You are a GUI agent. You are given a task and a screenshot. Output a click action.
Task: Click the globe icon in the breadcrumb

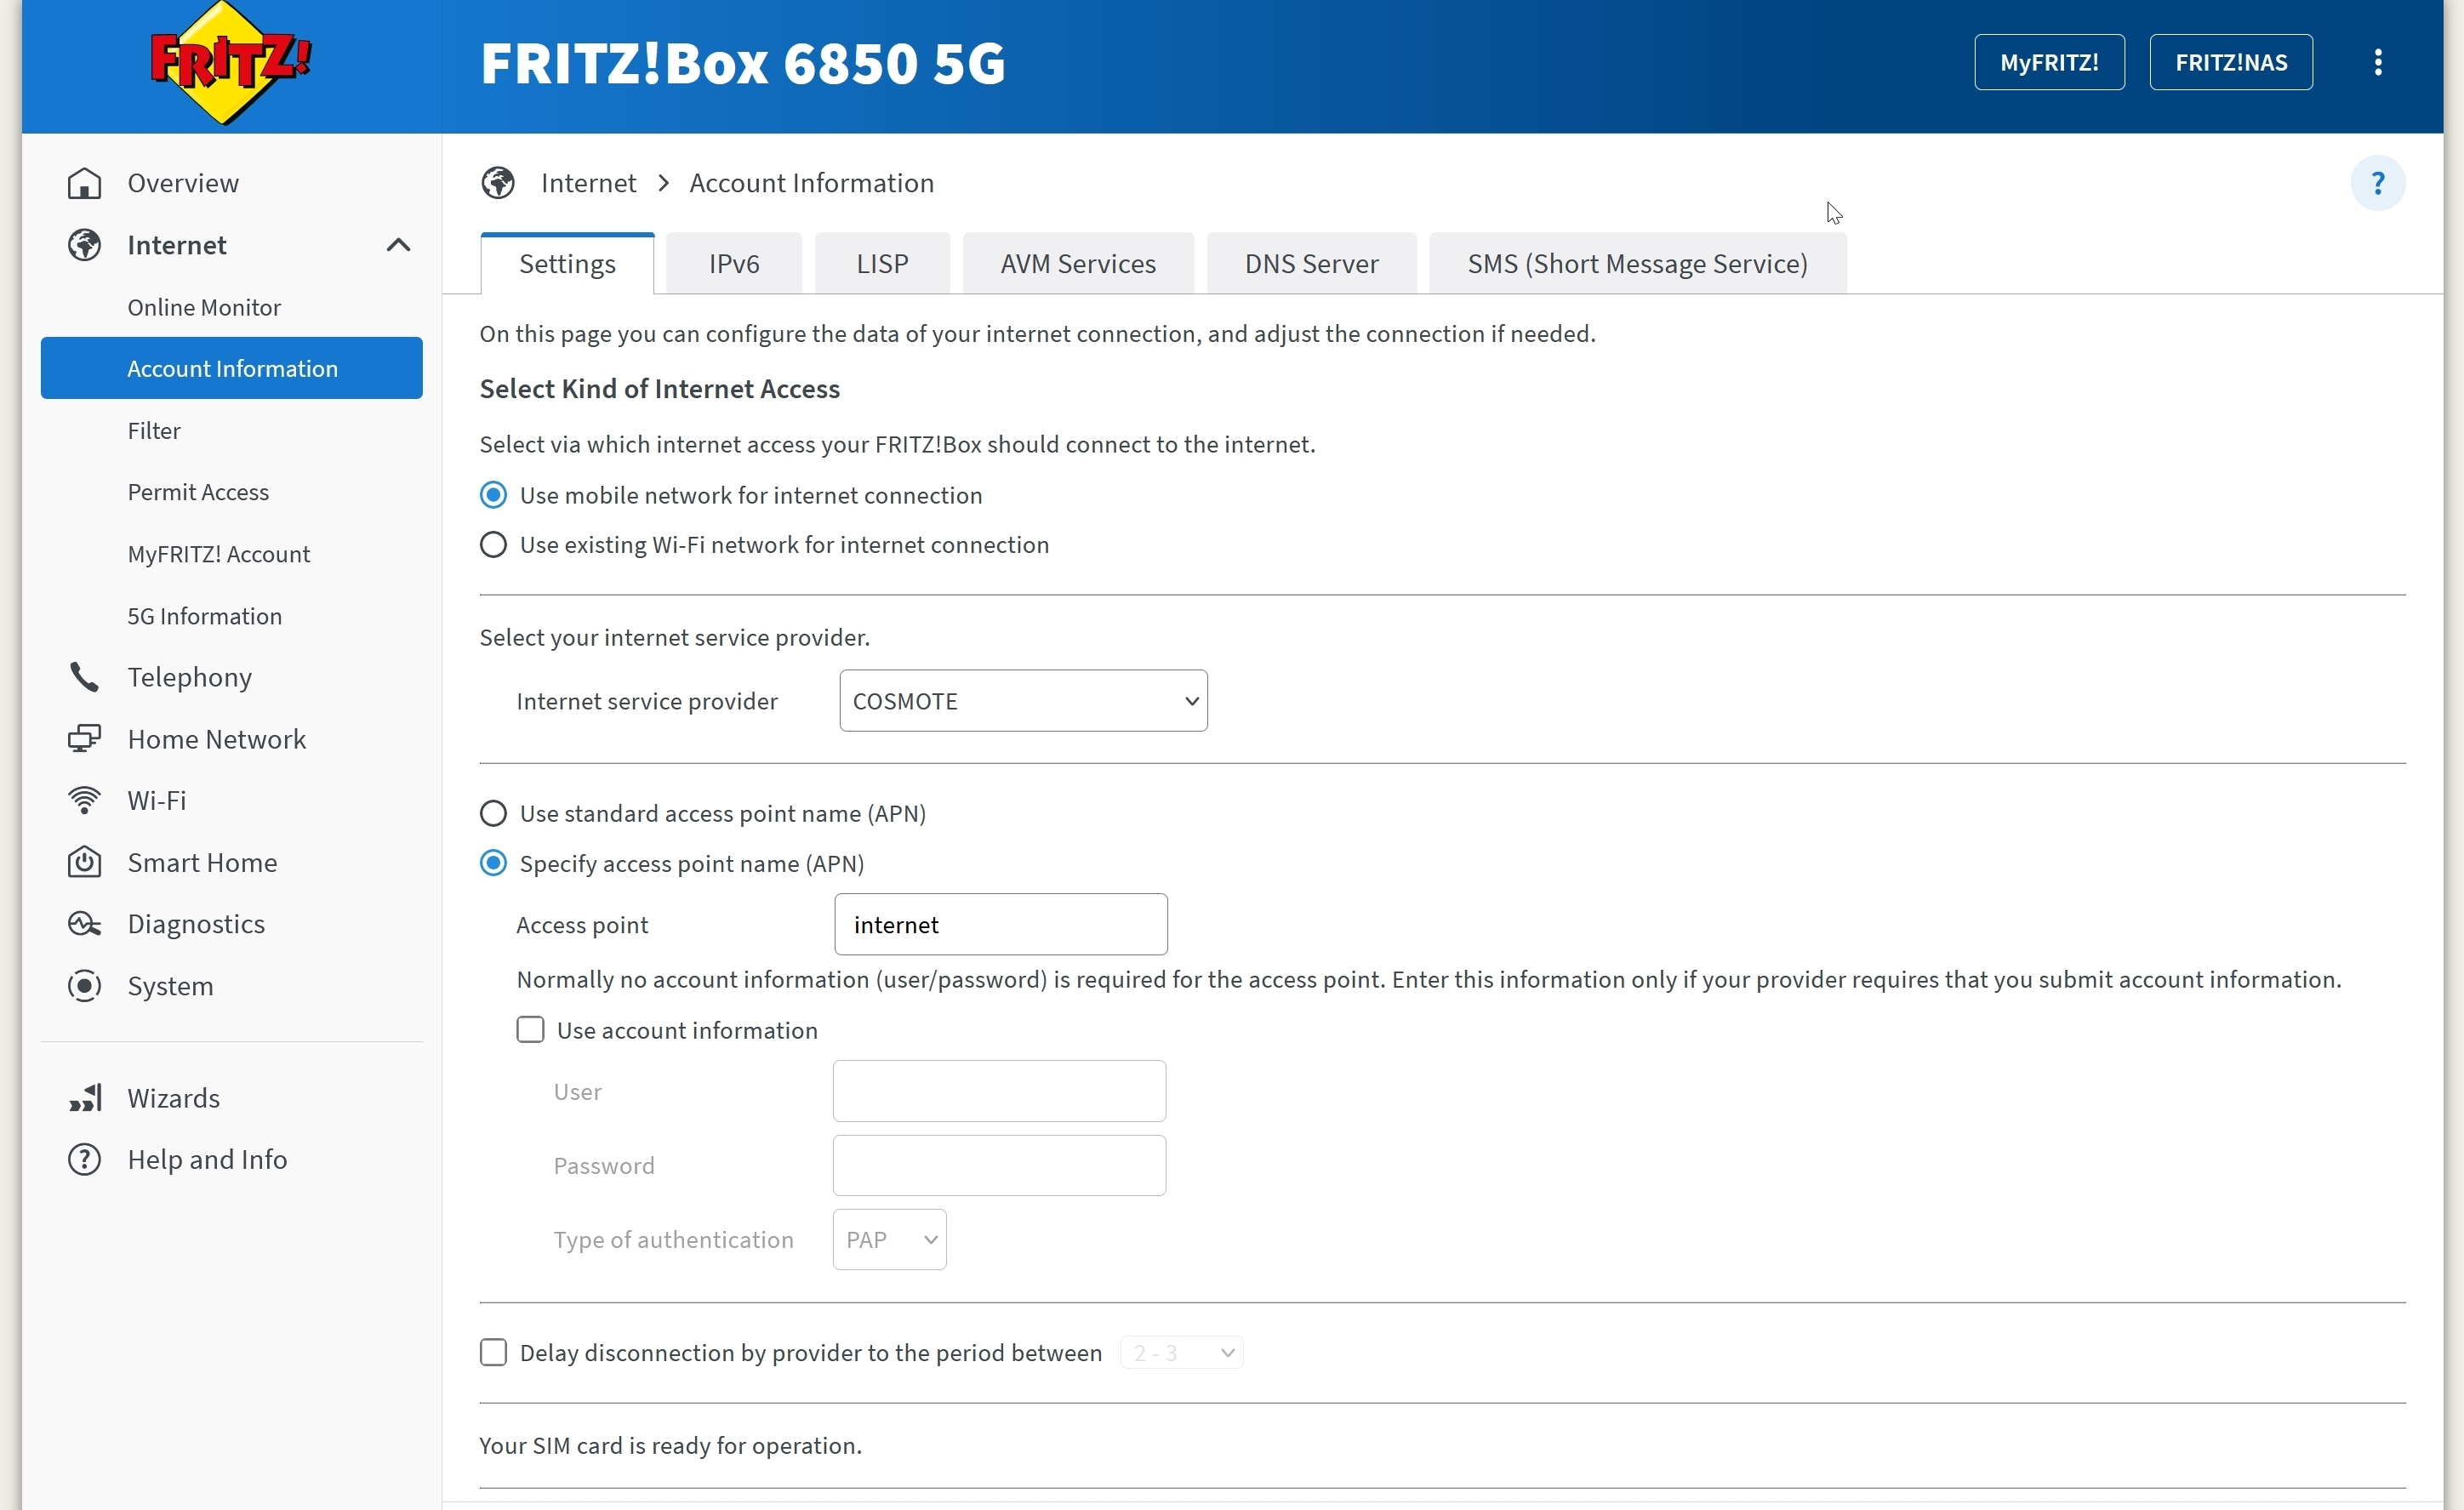coord(498,183)
